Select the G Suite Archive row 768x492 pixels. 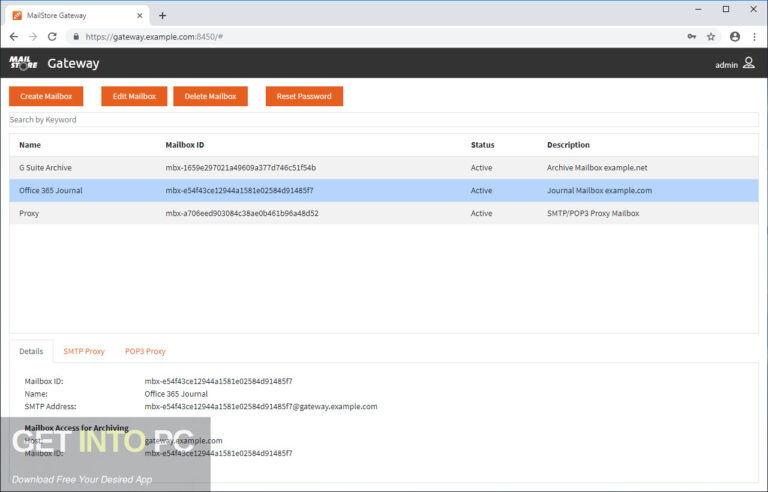pyautogui.click(x=384, y=168)
